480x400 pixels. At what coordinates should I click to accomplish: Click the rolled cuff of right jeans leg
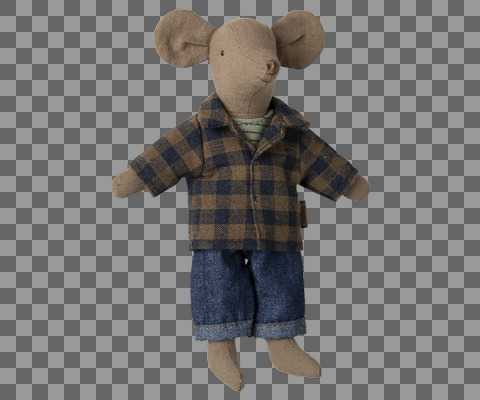coord(280,328)
